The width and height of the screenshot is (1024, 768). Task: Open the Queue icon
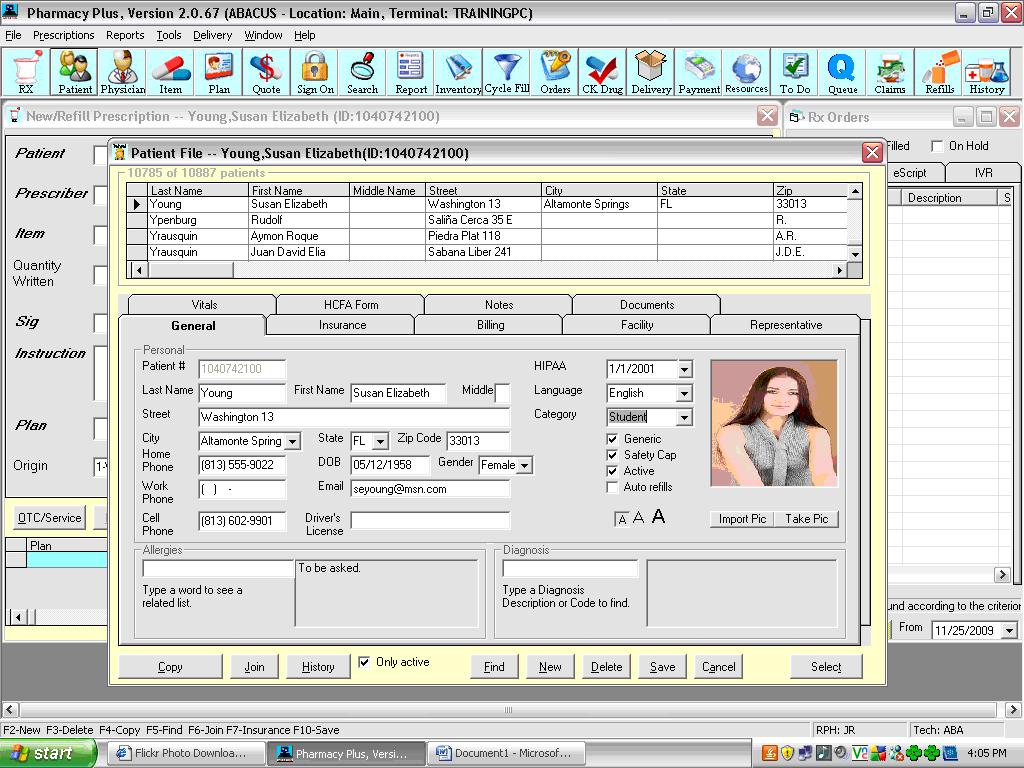pyautogui.click(x=842, y=72)
